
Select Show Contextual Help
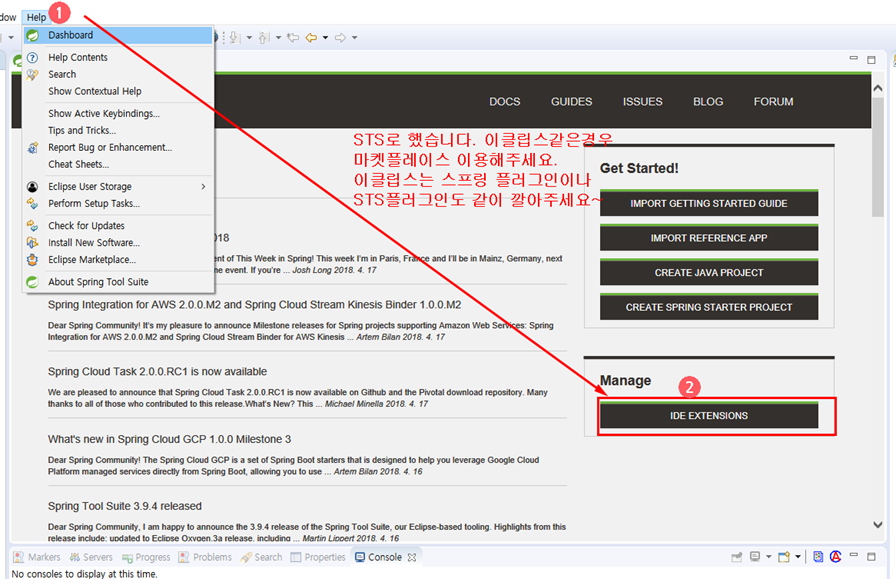click(95, 91)
